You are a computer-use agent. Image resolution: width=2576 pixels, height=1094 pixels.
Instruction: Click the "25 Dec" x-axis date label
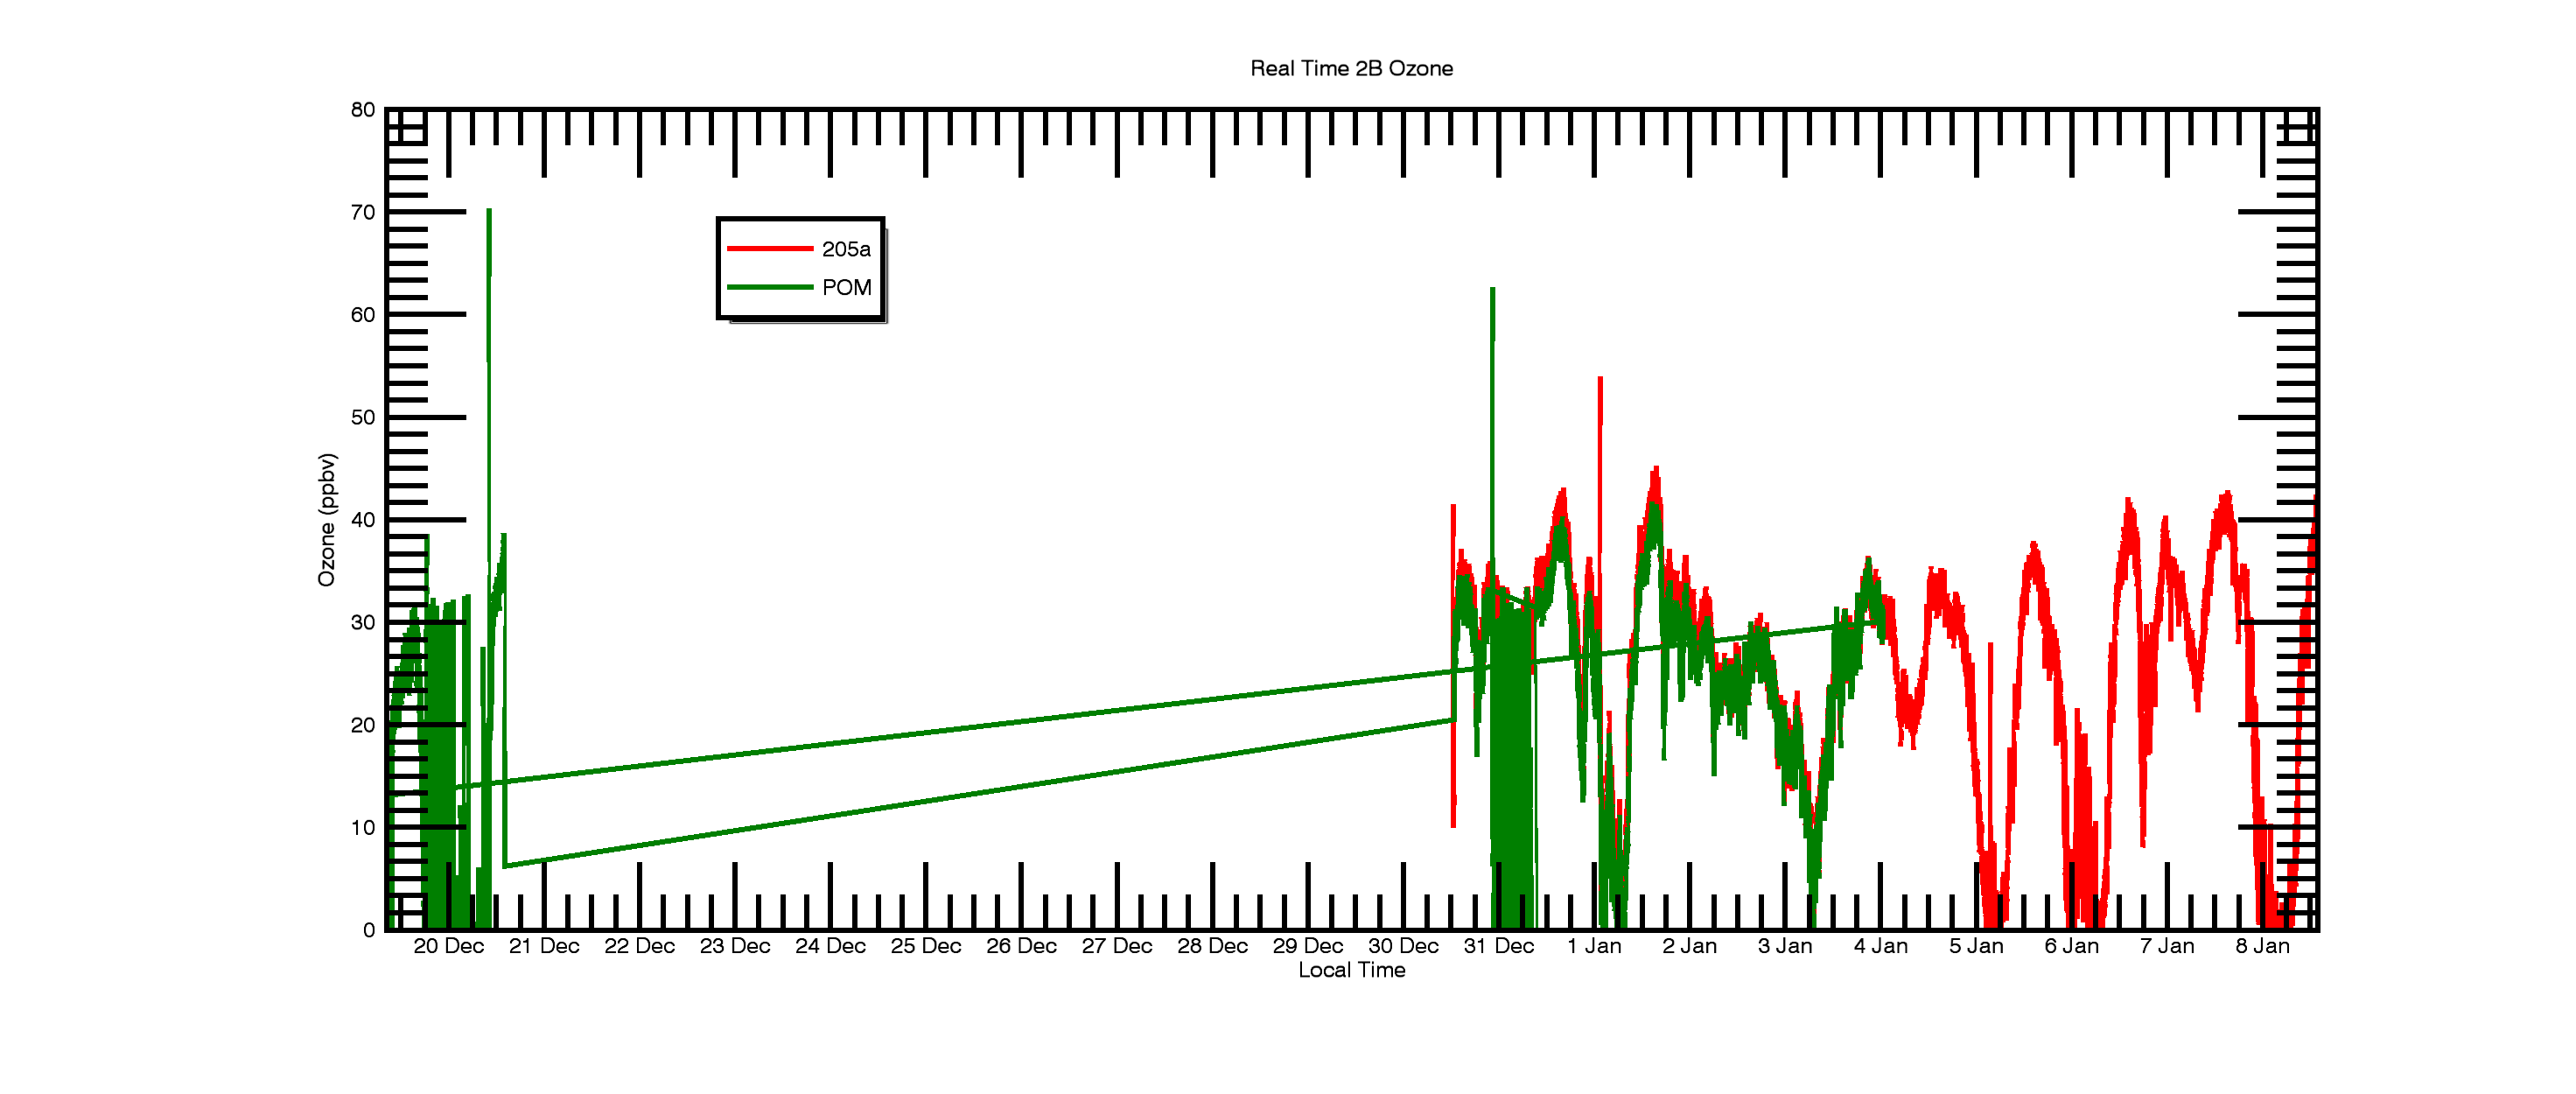pos(926,946)
